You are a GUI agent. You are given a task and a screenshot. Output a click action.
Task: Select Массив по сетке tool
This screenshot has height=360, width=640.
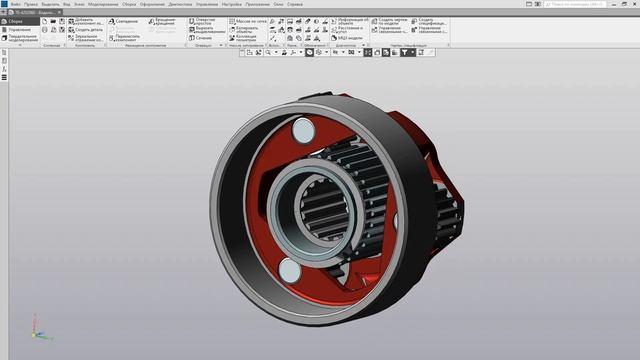tap(248, 21)
